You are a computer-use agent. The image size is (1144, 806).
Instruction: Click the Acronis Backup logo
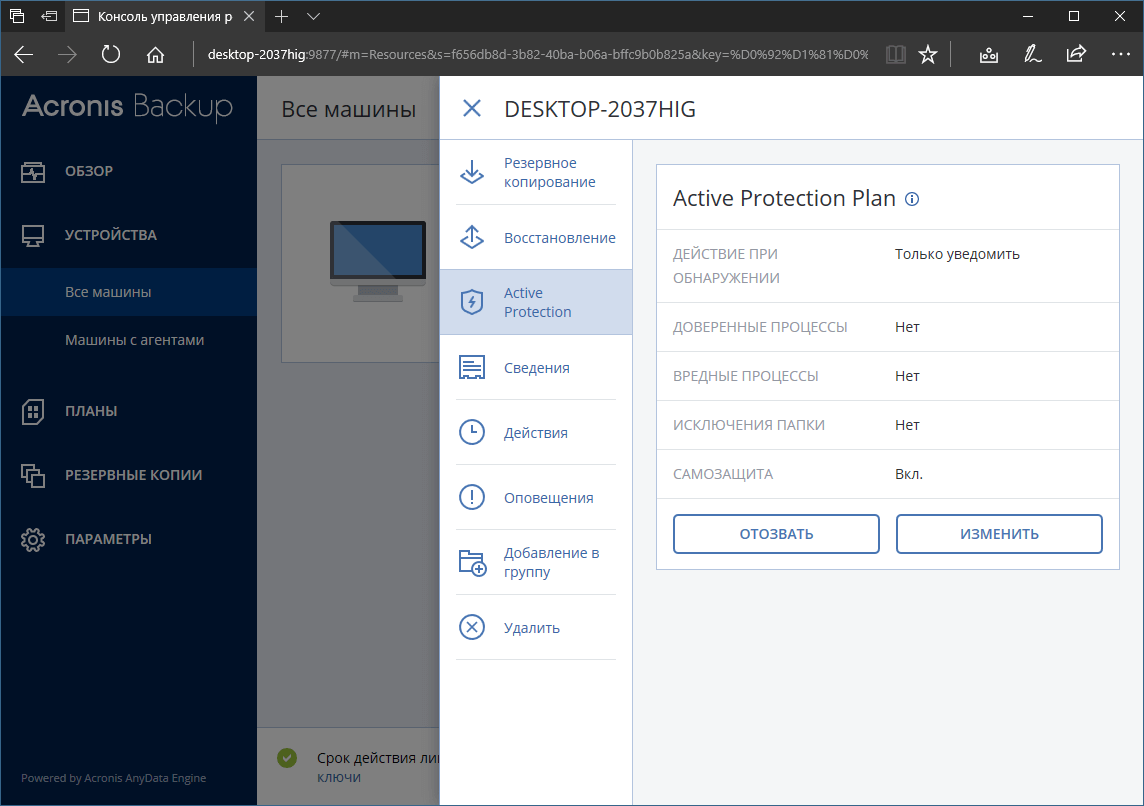pyautogui.click(x=128, y=107)
